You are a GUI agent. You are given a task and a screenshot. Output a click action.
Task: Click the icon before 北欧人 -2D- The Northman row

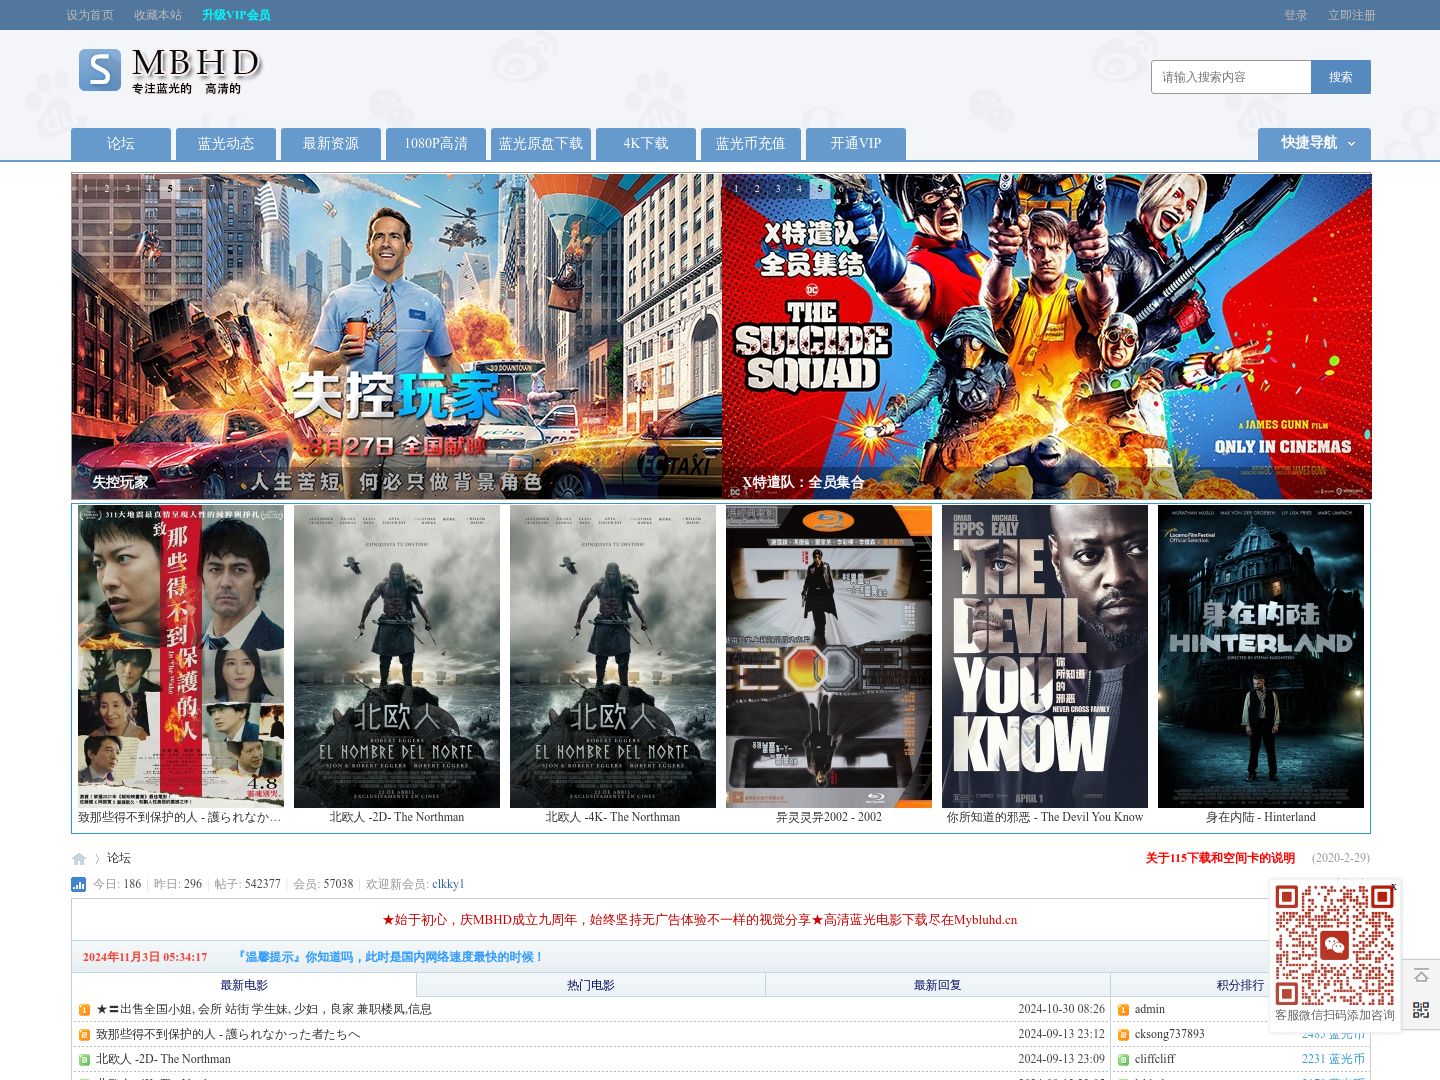(85, 1060)
